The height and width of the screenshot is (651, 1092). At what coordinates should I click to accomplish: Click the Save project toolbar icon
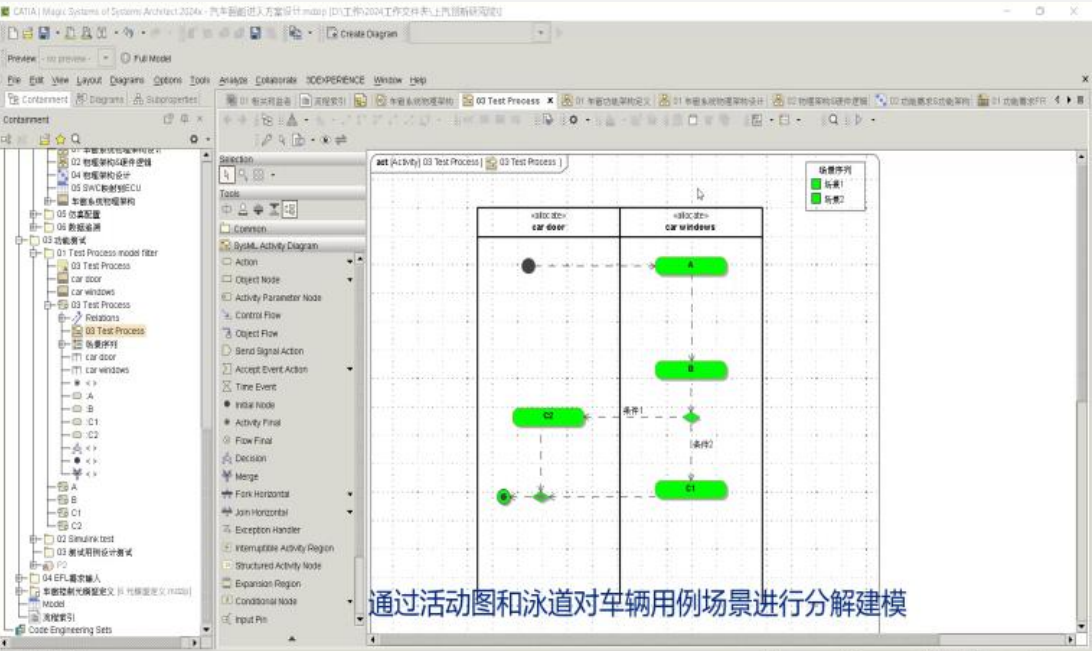point(44,33)
